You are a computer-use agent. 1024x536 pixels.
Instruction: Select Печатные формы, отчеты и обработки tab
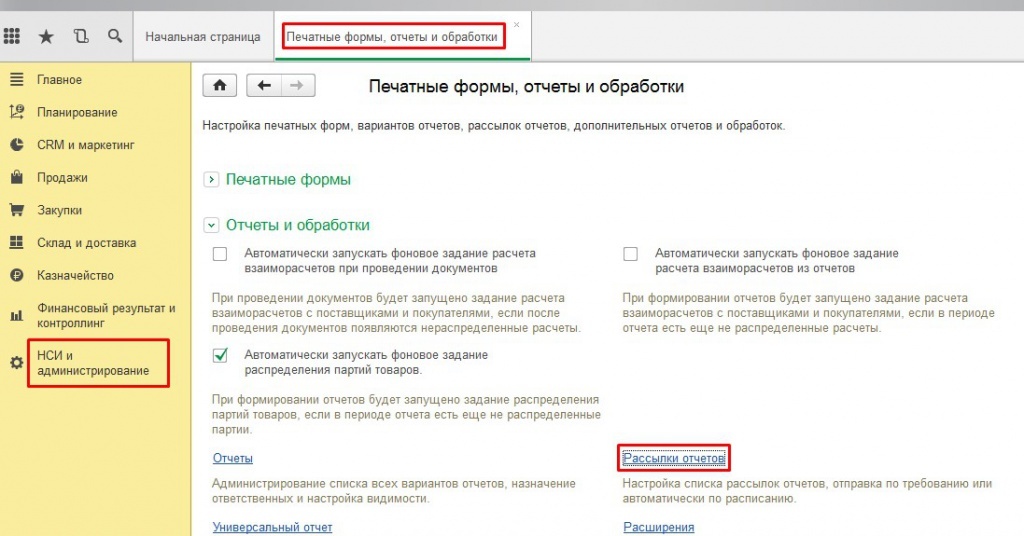click(x=392, y=37)
